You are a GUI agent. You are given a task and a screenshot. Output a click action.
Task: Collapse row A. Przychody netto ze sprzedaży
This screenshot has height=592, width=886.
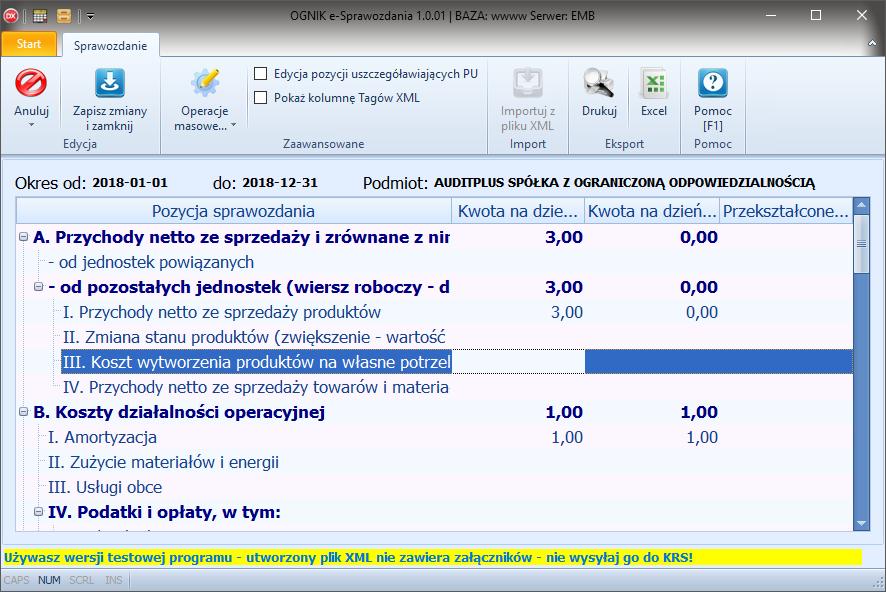point(24,237)
